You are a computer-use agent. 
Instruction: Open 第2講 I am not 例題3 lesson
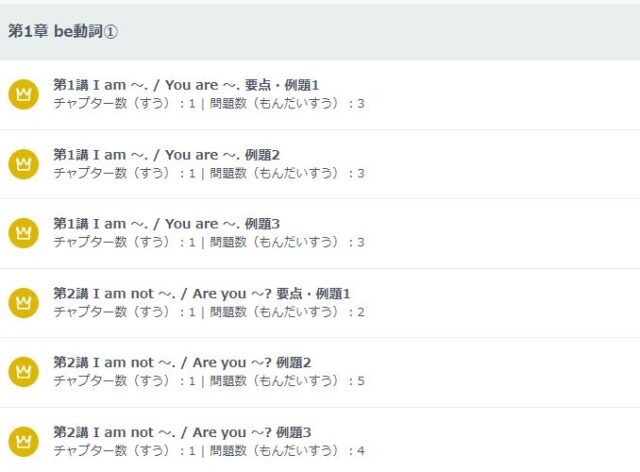tap(182, 432)
